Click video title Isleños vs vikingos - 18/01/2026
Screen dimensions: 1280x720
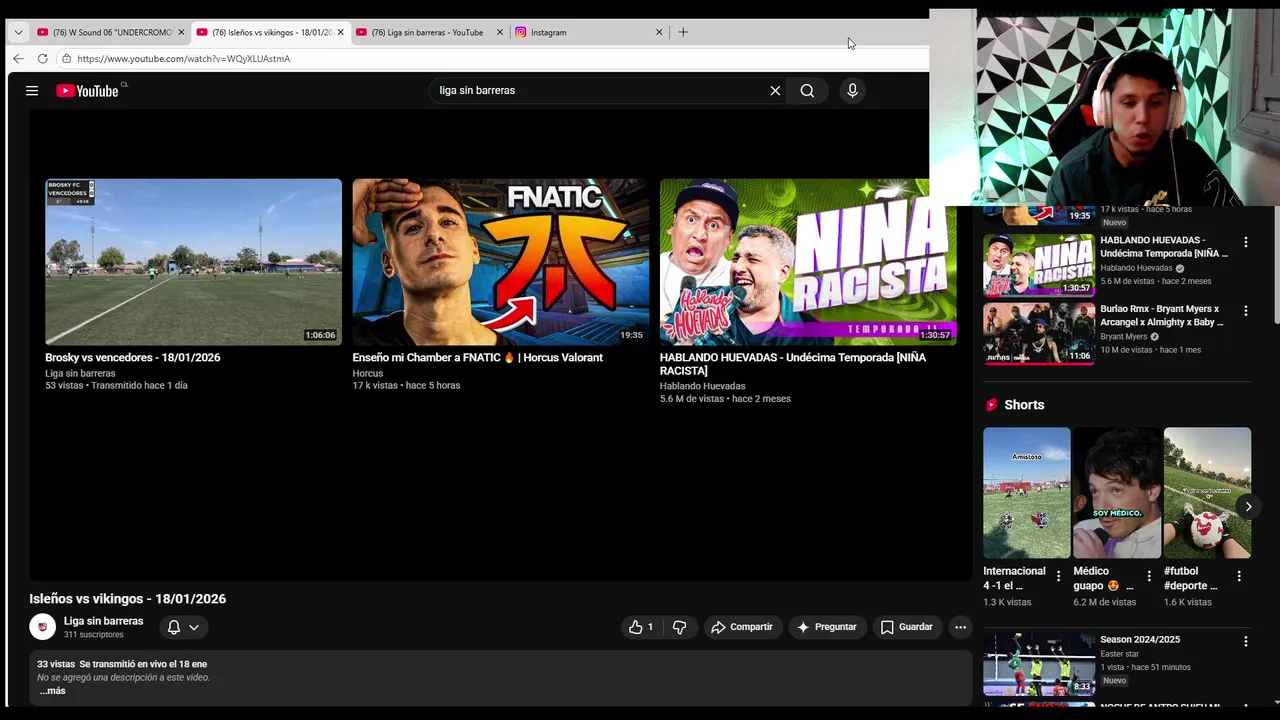point(128,599)
